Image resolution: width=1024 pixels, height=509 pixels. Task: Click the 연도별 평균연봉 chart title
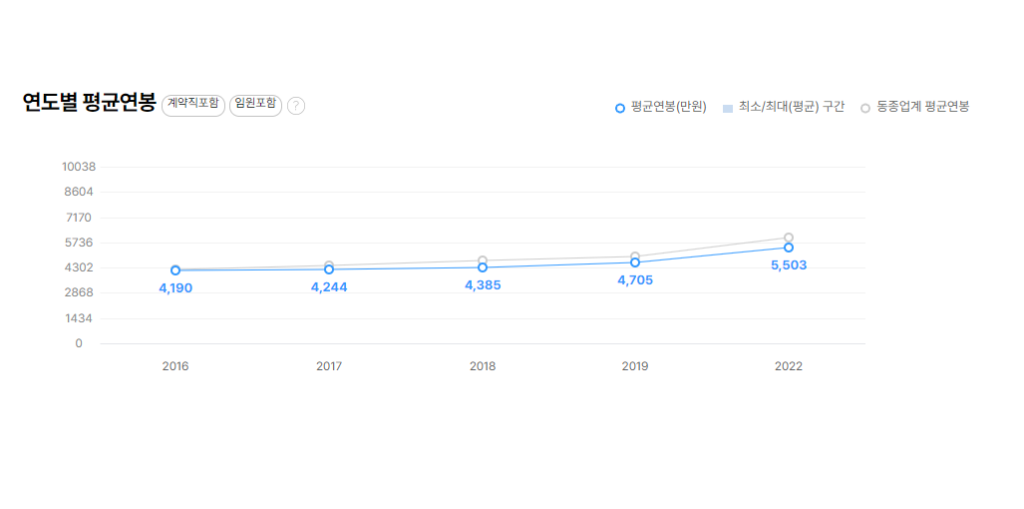pyautogui.click(x=90, y=104)
